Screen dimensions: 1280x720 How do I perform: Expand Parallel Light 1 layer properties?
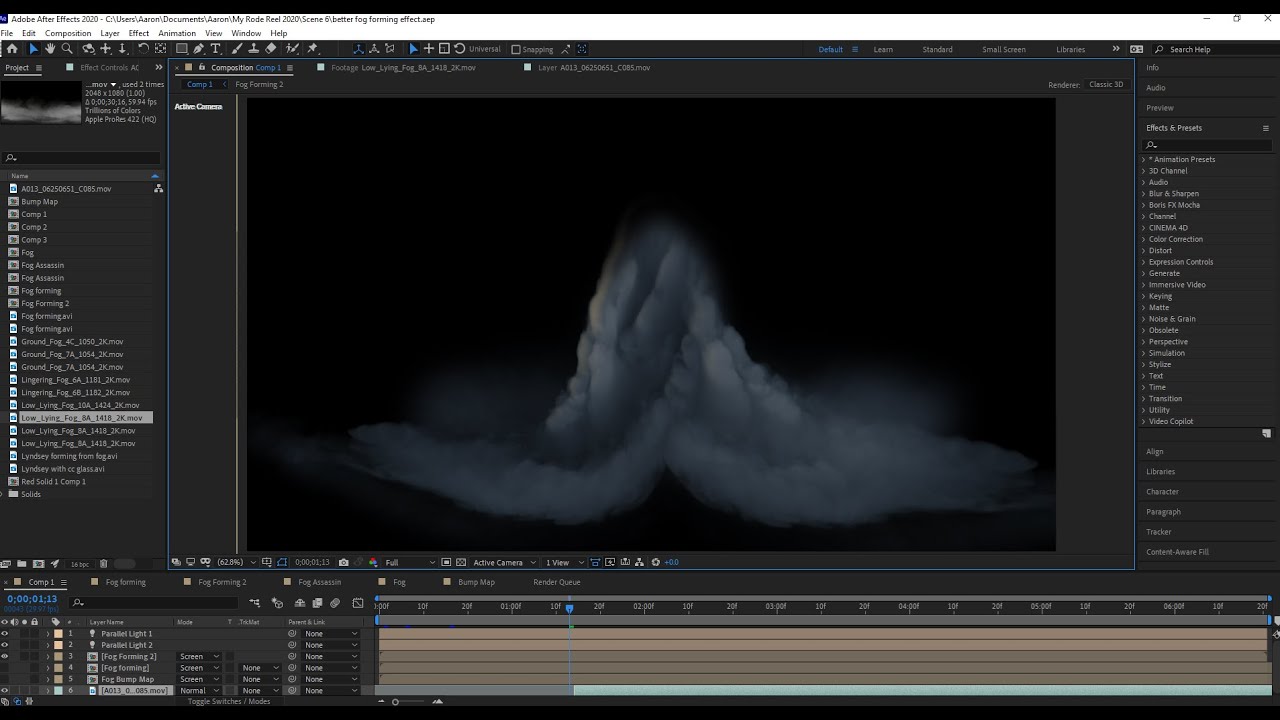47,634
